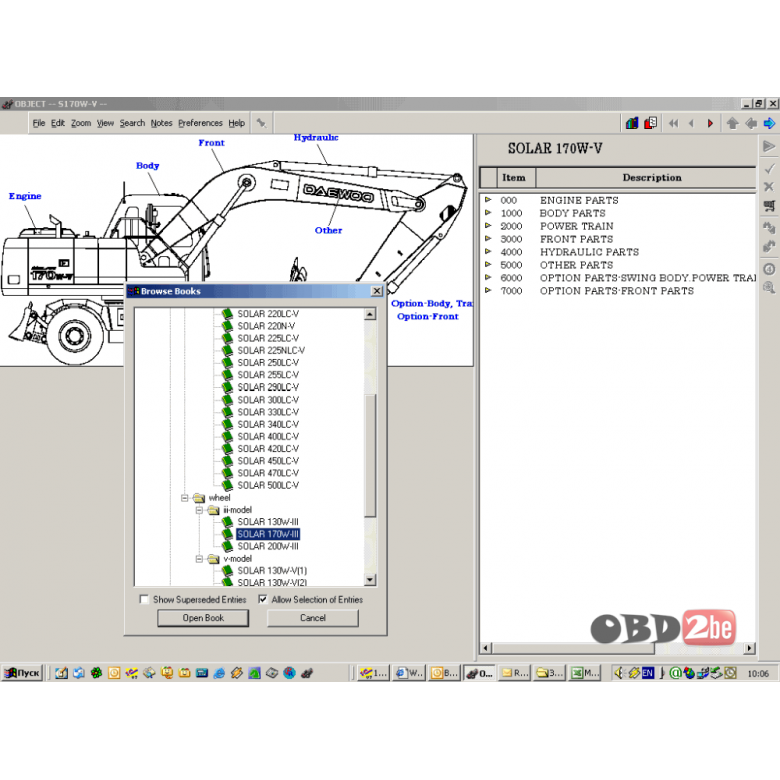The height and width of the screenshot is (780, 780).
Task: Click the grey back arrow icon
Action: [751, 123]
